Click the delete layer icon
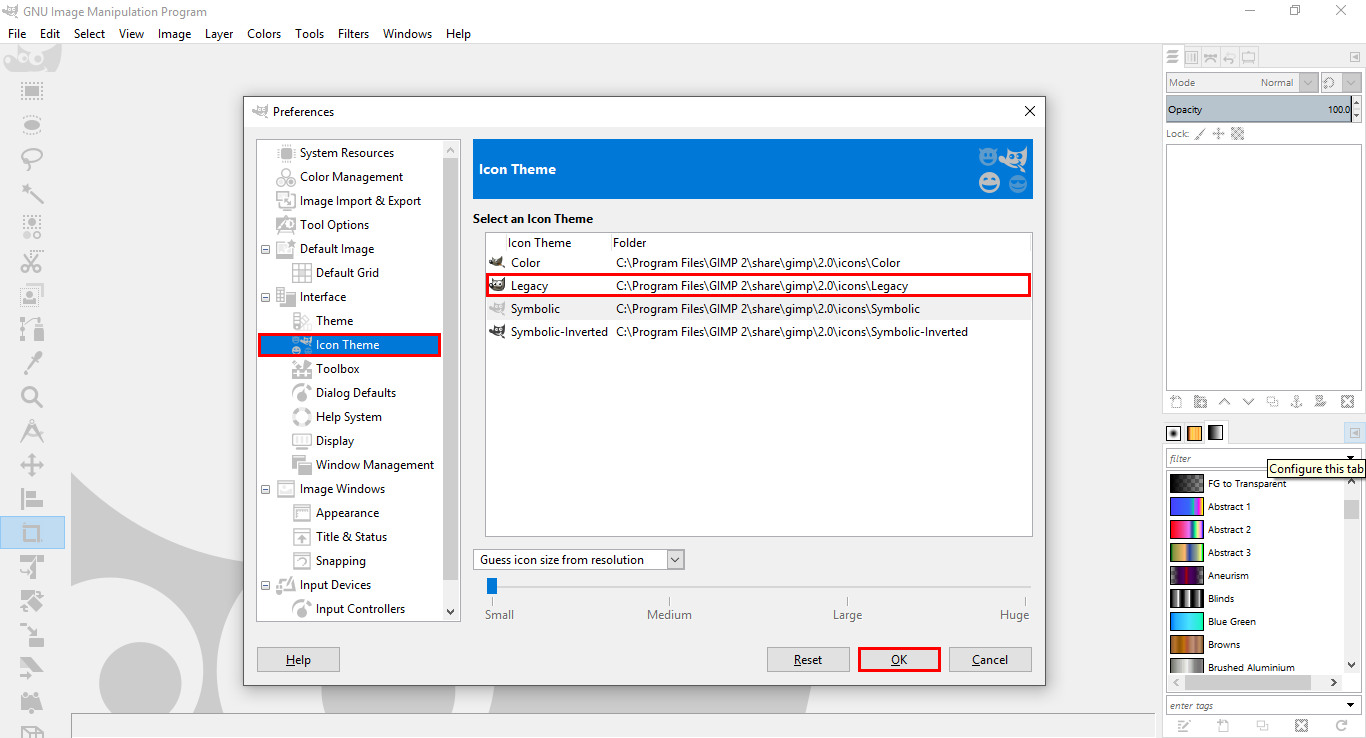 click(1347, 401)
